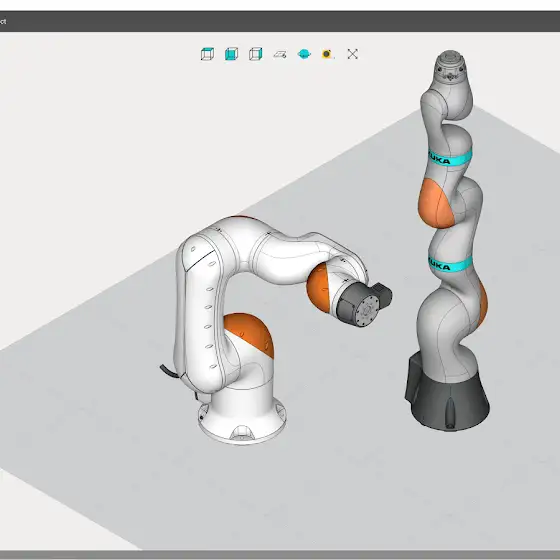Click the upper teal KUKA band

click(x=450, y=158)
